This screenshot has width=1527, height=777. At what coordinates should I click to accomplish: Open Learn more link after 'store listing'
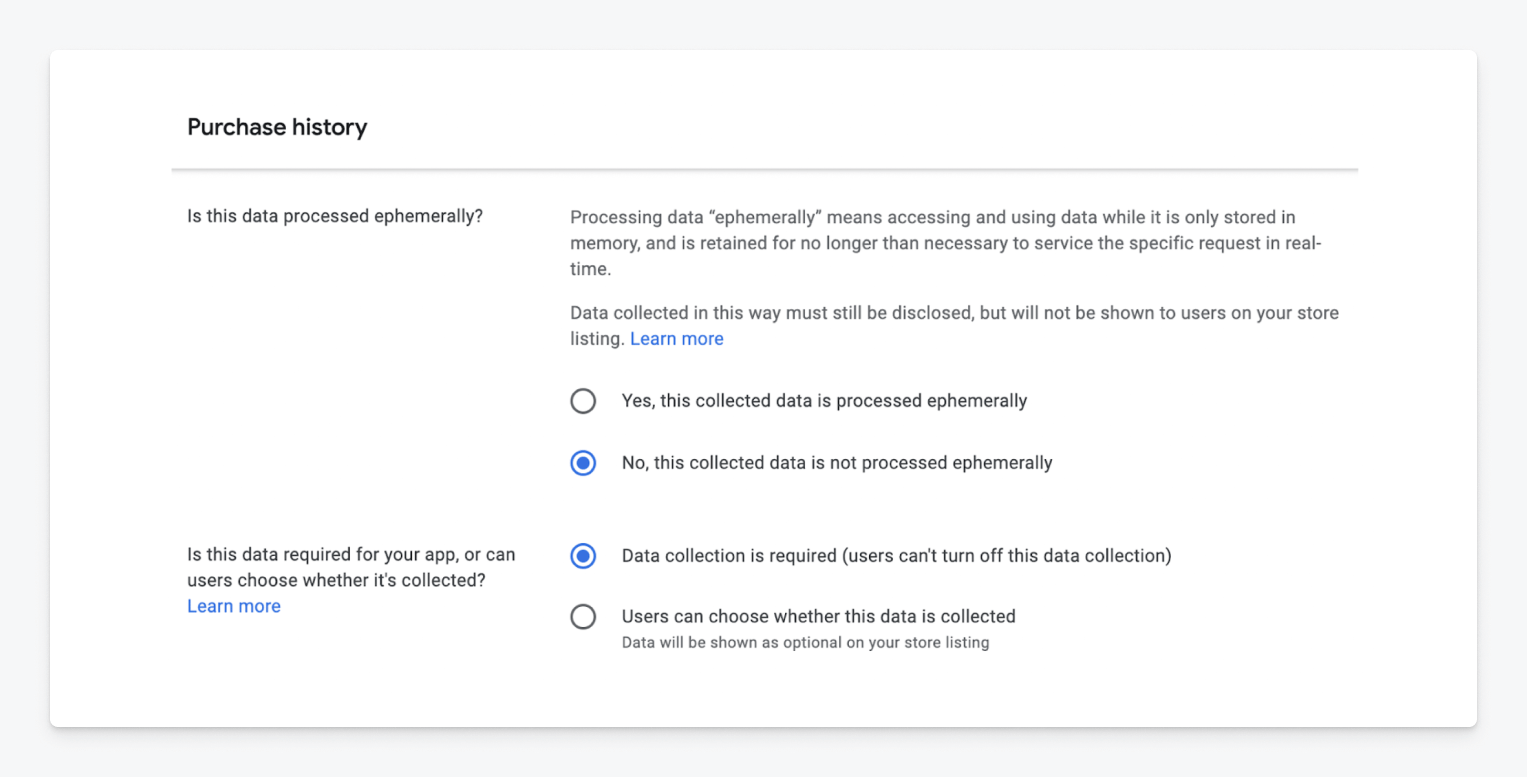[676, 339]
